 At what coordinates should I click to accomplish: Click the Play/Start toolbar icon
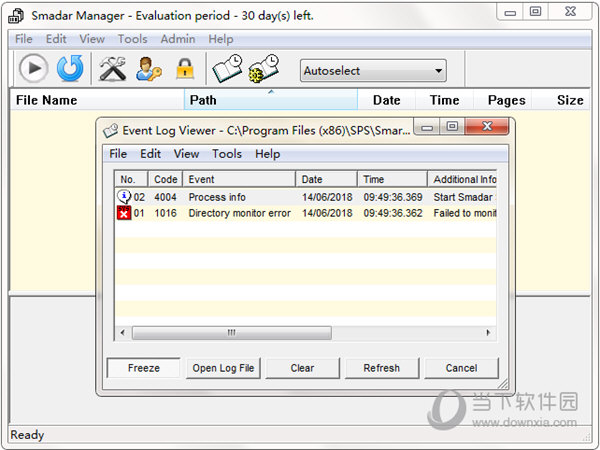[34, 68]
